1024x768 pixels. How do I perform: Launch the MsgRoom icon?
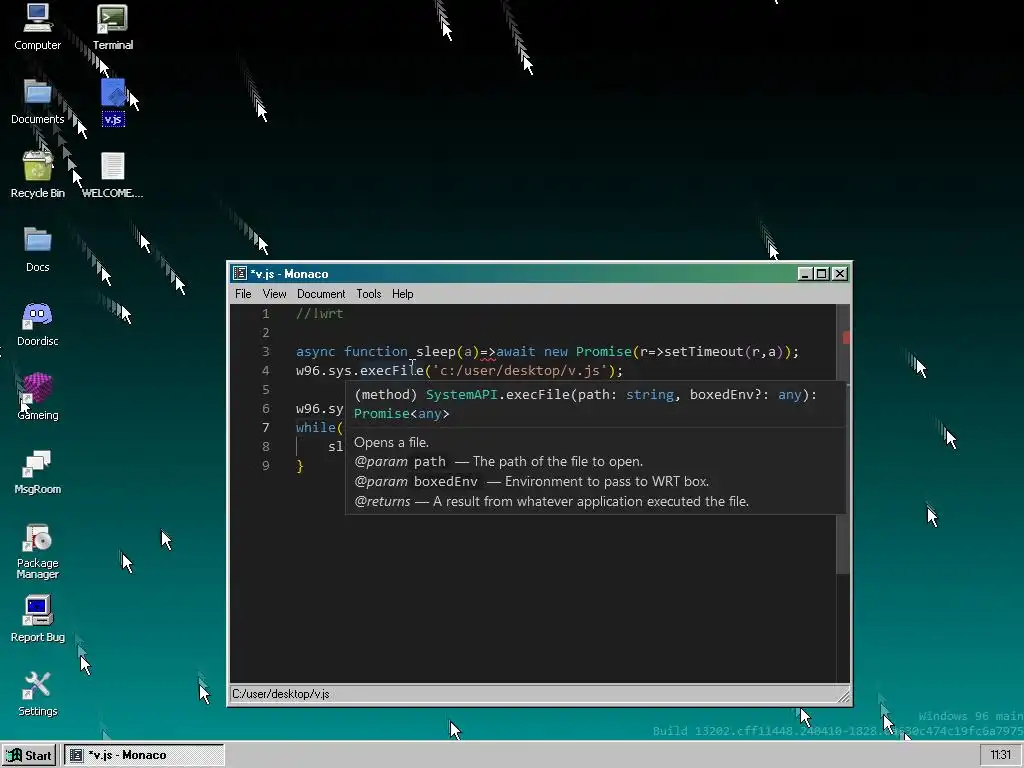(x=37, y=471)
